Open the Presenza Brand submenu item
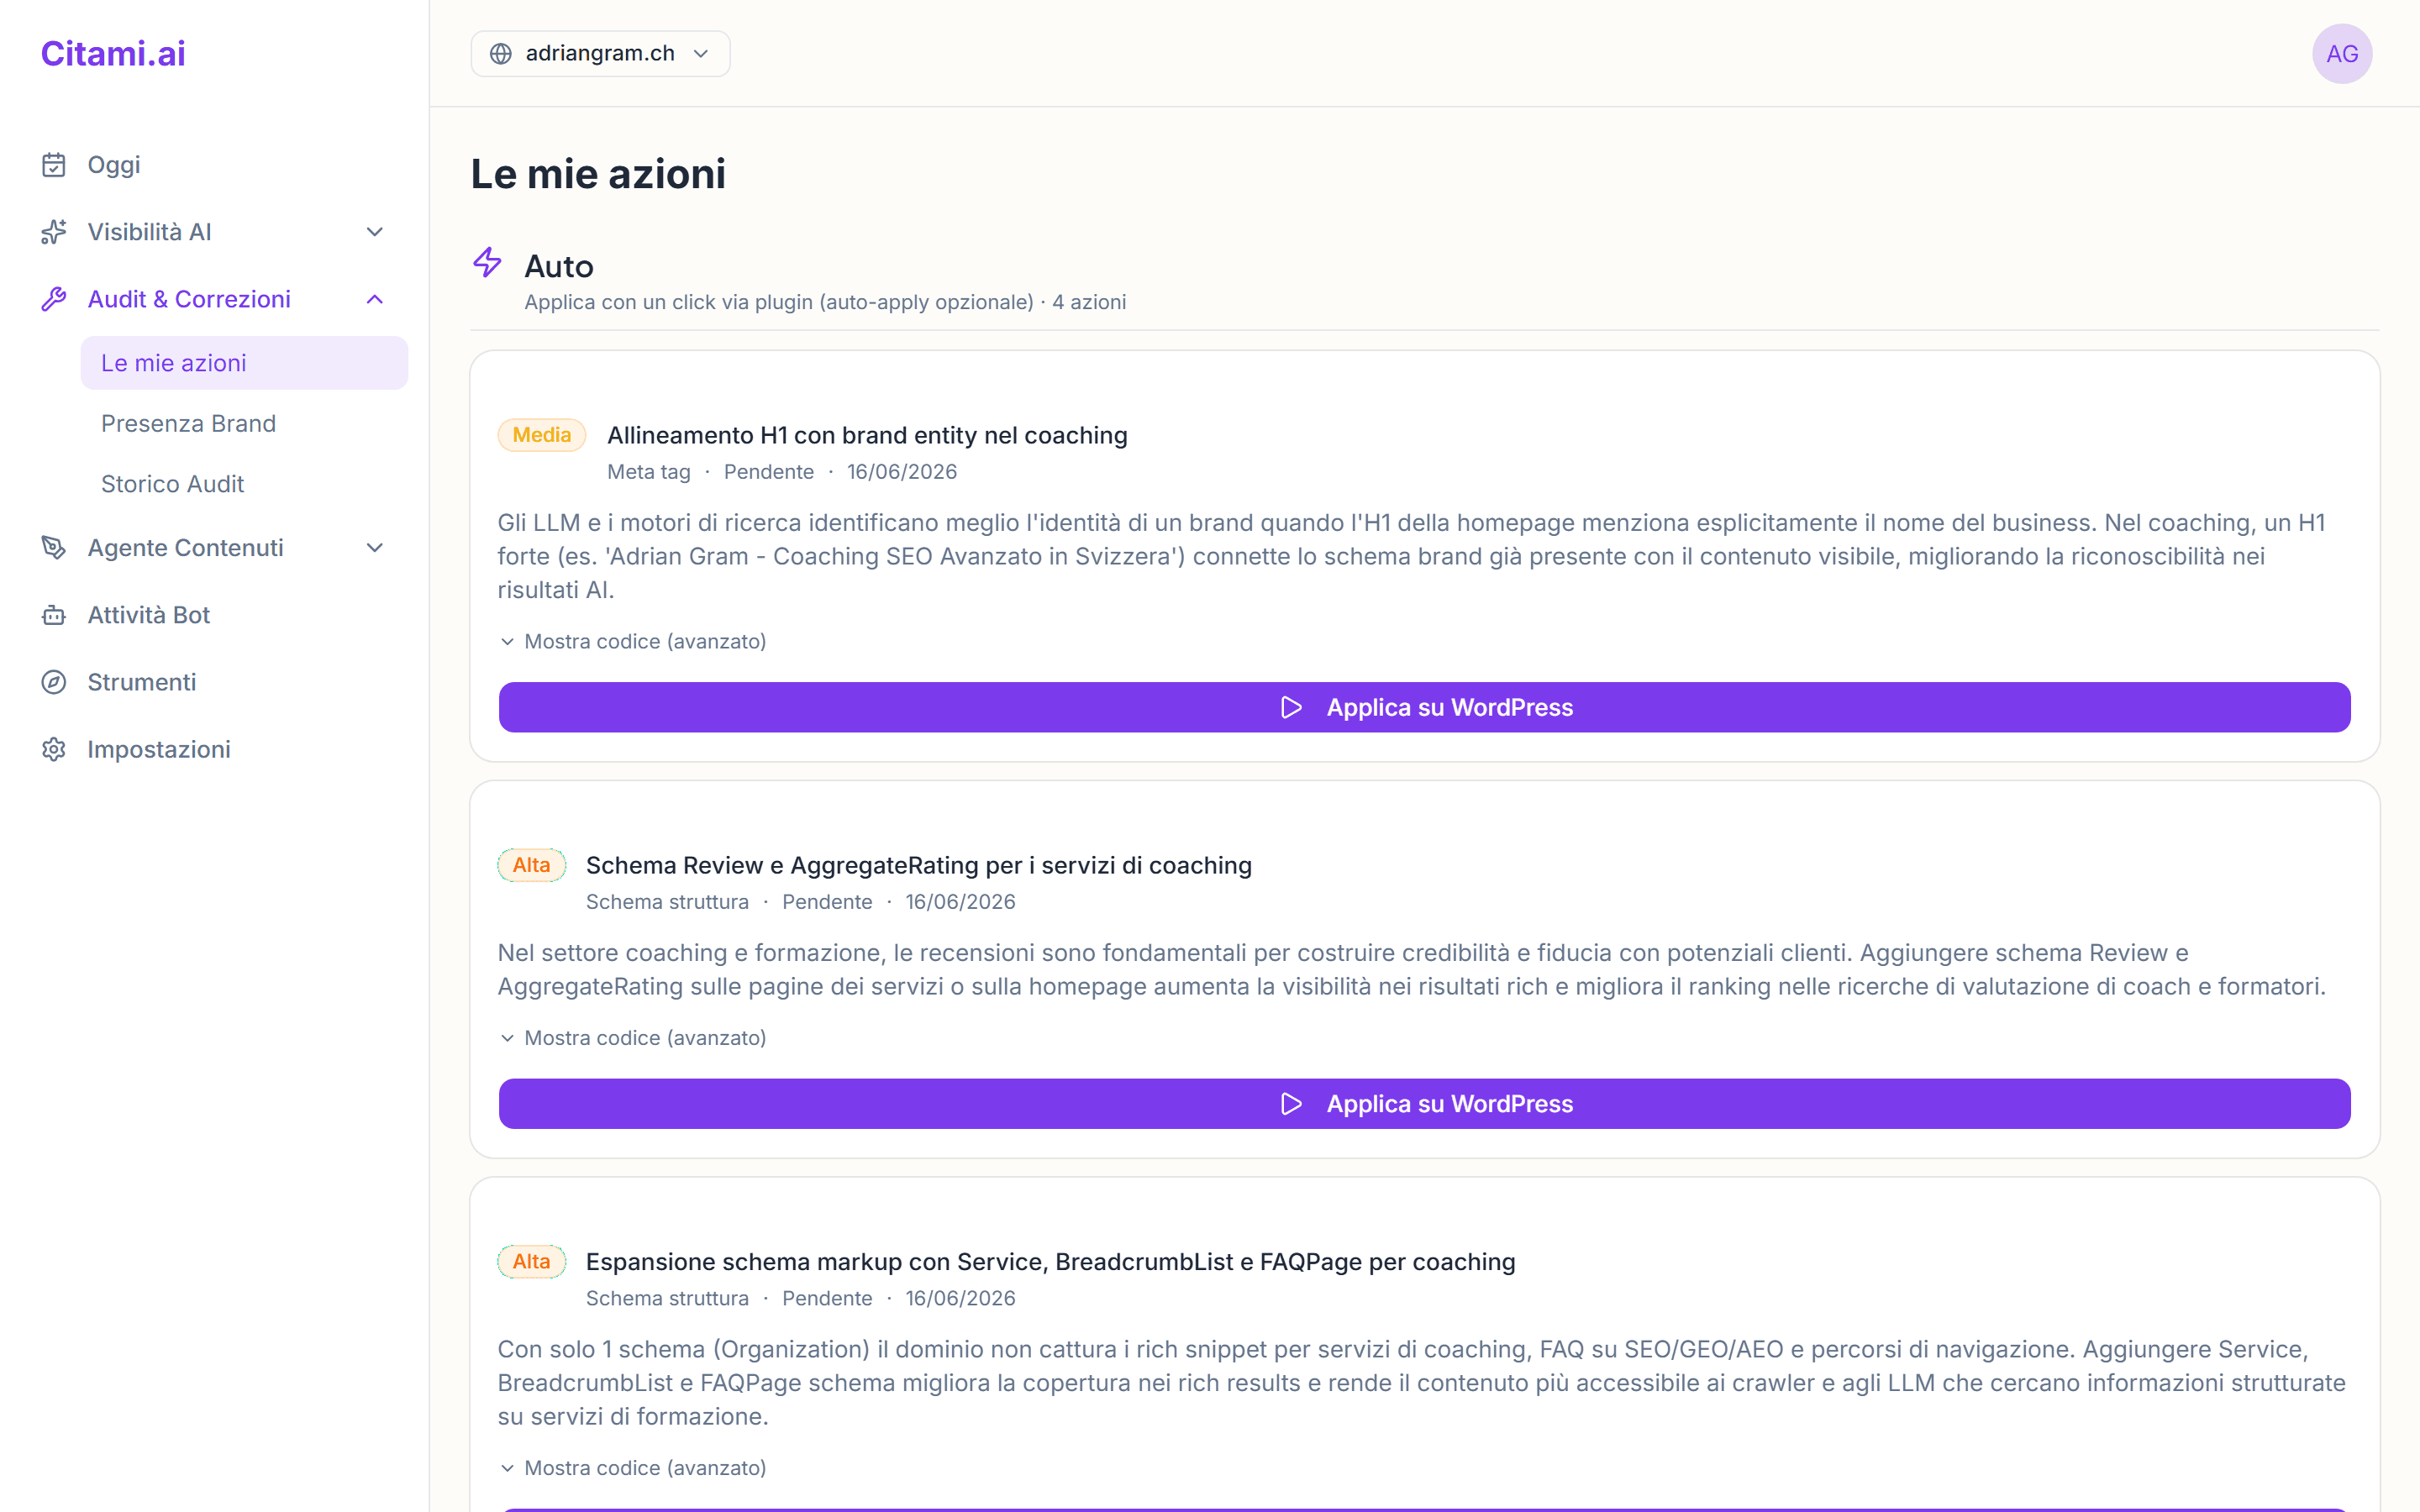This screenshot has width=2420, height=1512. pyautogui.click(x=188, y=423)
